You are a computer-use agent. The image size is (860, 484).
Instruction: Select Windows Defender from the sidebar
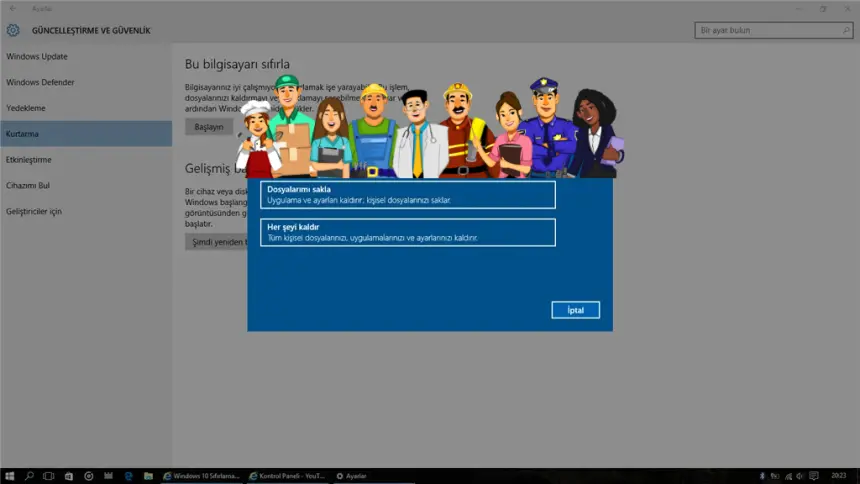(x=40, y=82)
